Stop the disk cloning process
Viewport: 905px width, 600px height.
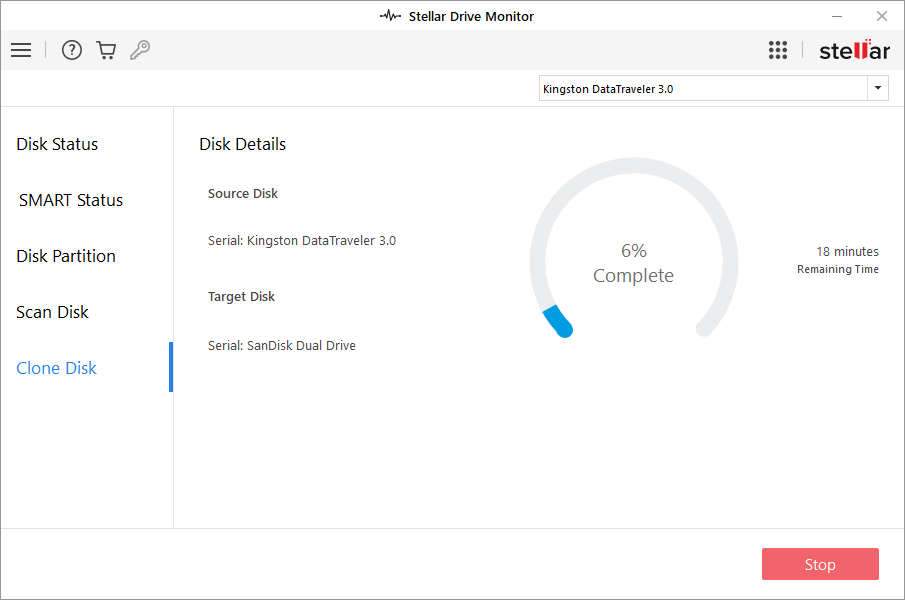[x=820, y=564]
